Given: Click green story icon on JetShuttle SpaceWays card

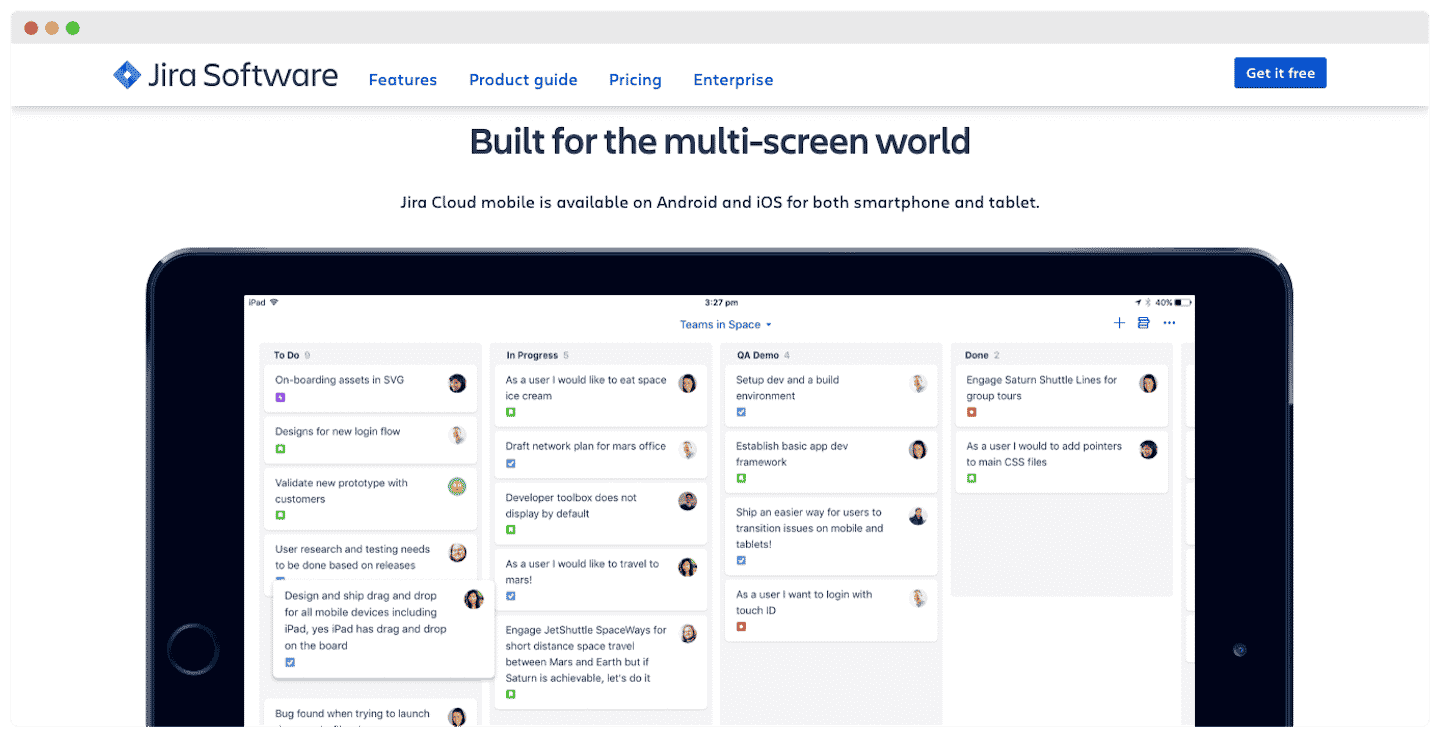Looking at the screenshot, I should 510,694.
